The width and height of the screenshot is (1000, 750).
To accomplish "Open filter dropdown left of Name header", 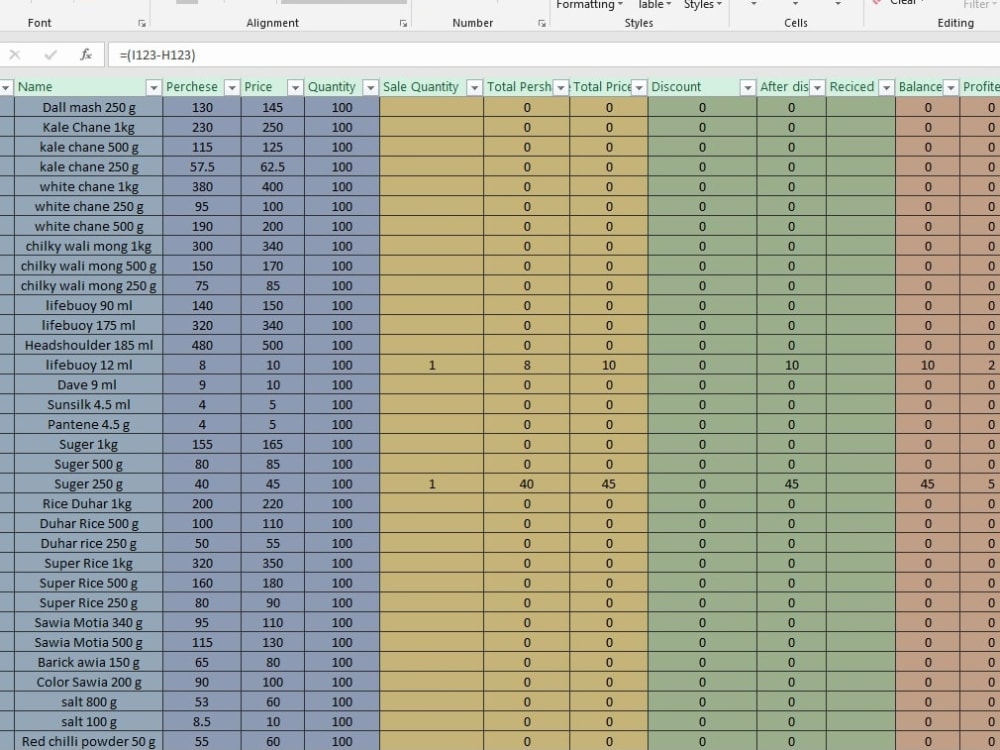I will [6, 87].
